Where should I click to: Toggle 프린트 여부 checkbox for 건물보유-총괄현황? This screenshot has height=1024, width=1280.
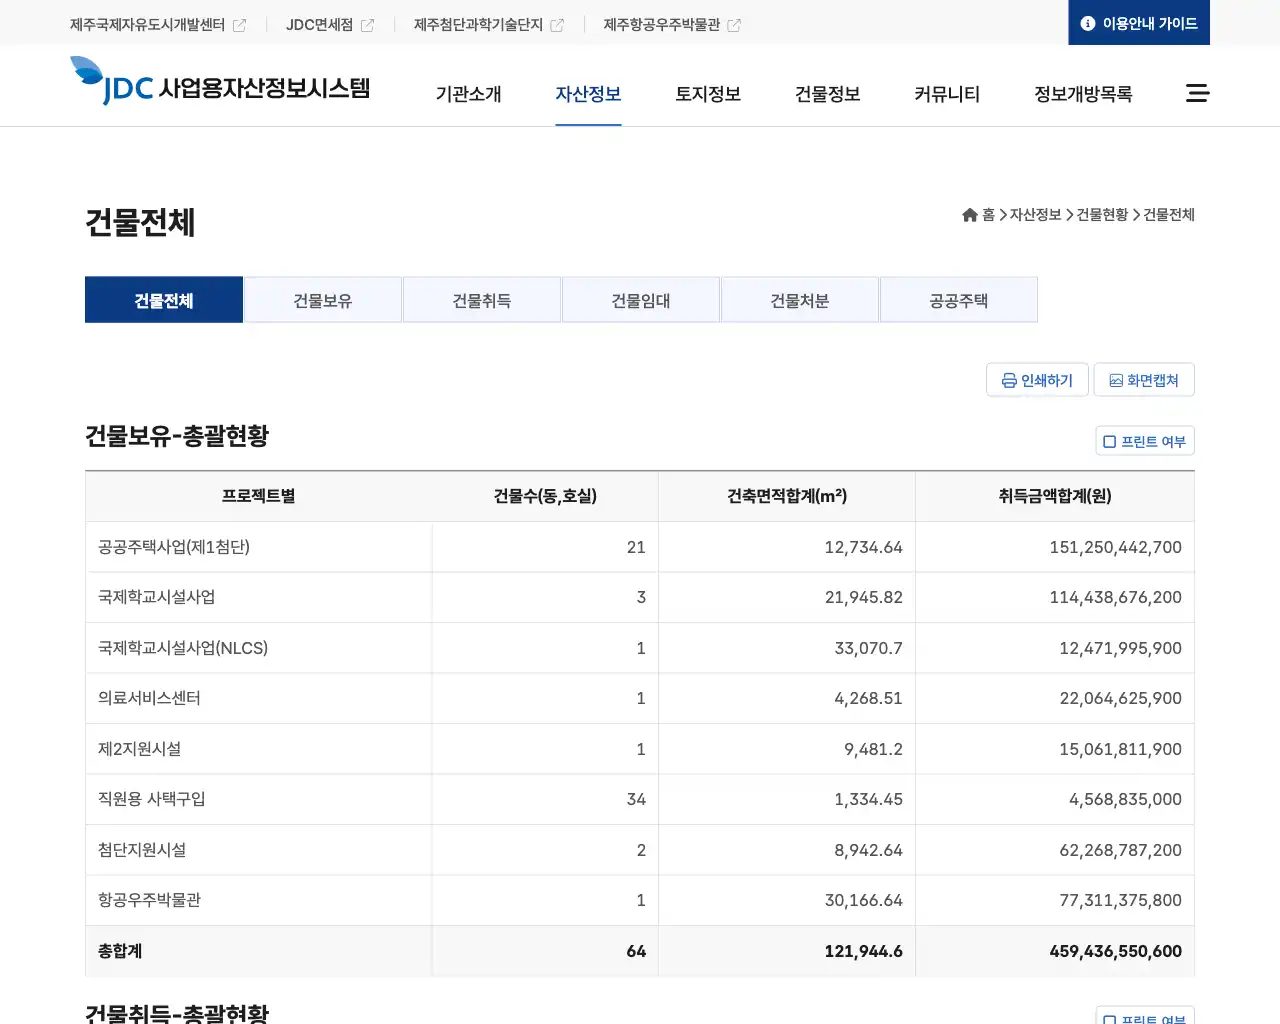1109,442
